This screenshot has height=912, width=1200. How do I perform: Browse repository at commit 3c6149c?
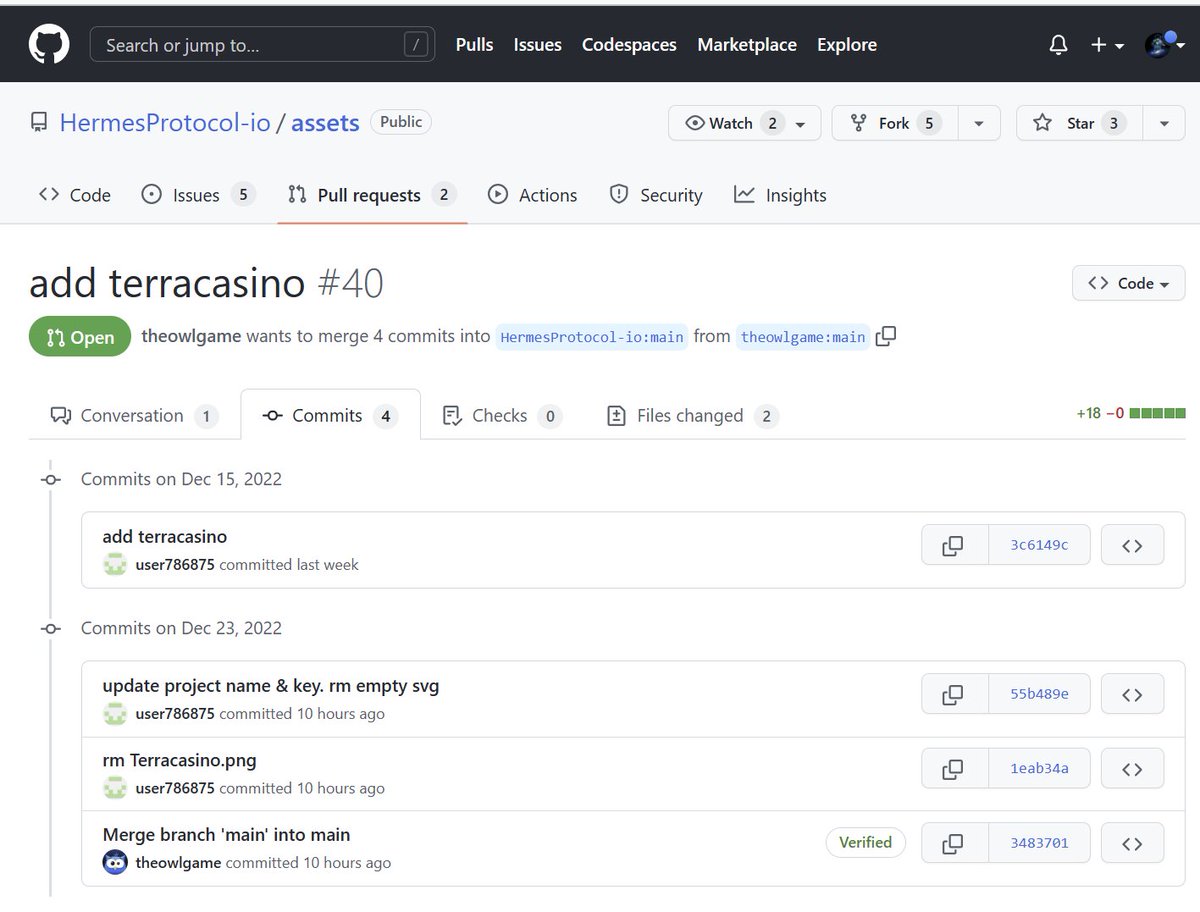click(1132, 545)
